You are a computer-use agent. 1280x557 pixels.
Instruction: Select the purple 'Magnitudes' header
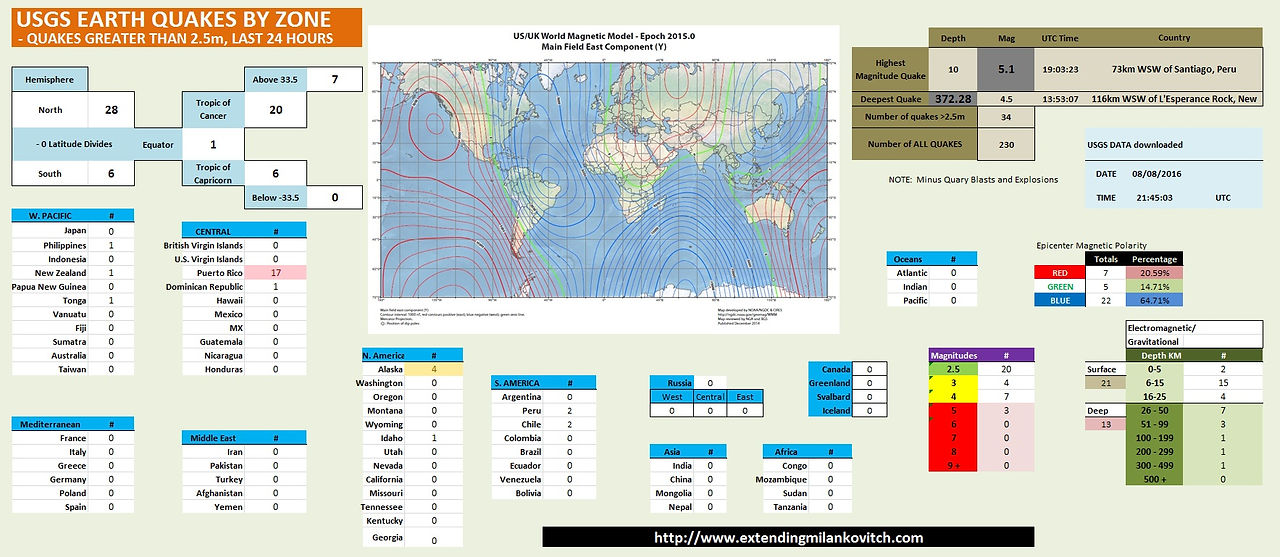tap(953, 355)
